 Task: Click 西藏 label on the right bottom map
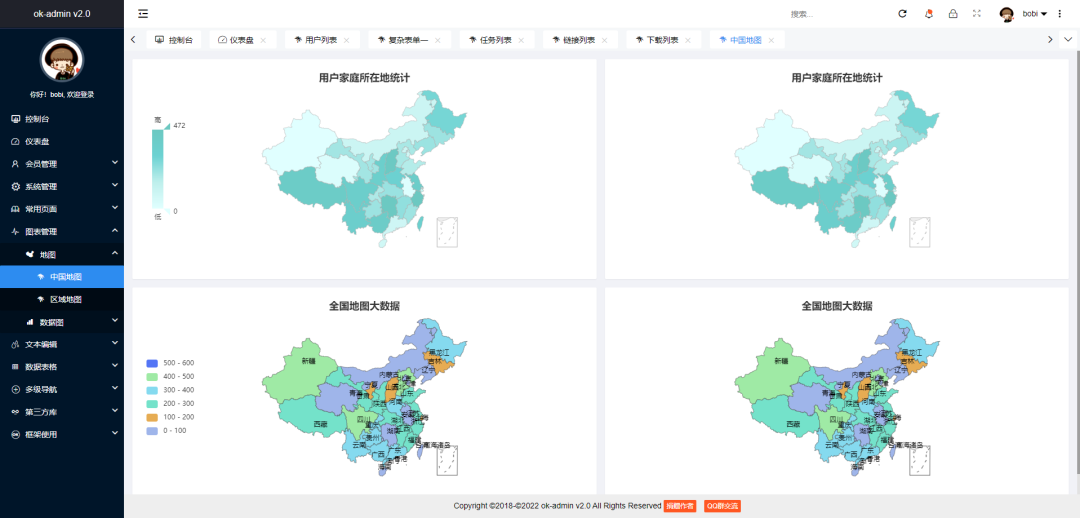[x=793, y=424]
